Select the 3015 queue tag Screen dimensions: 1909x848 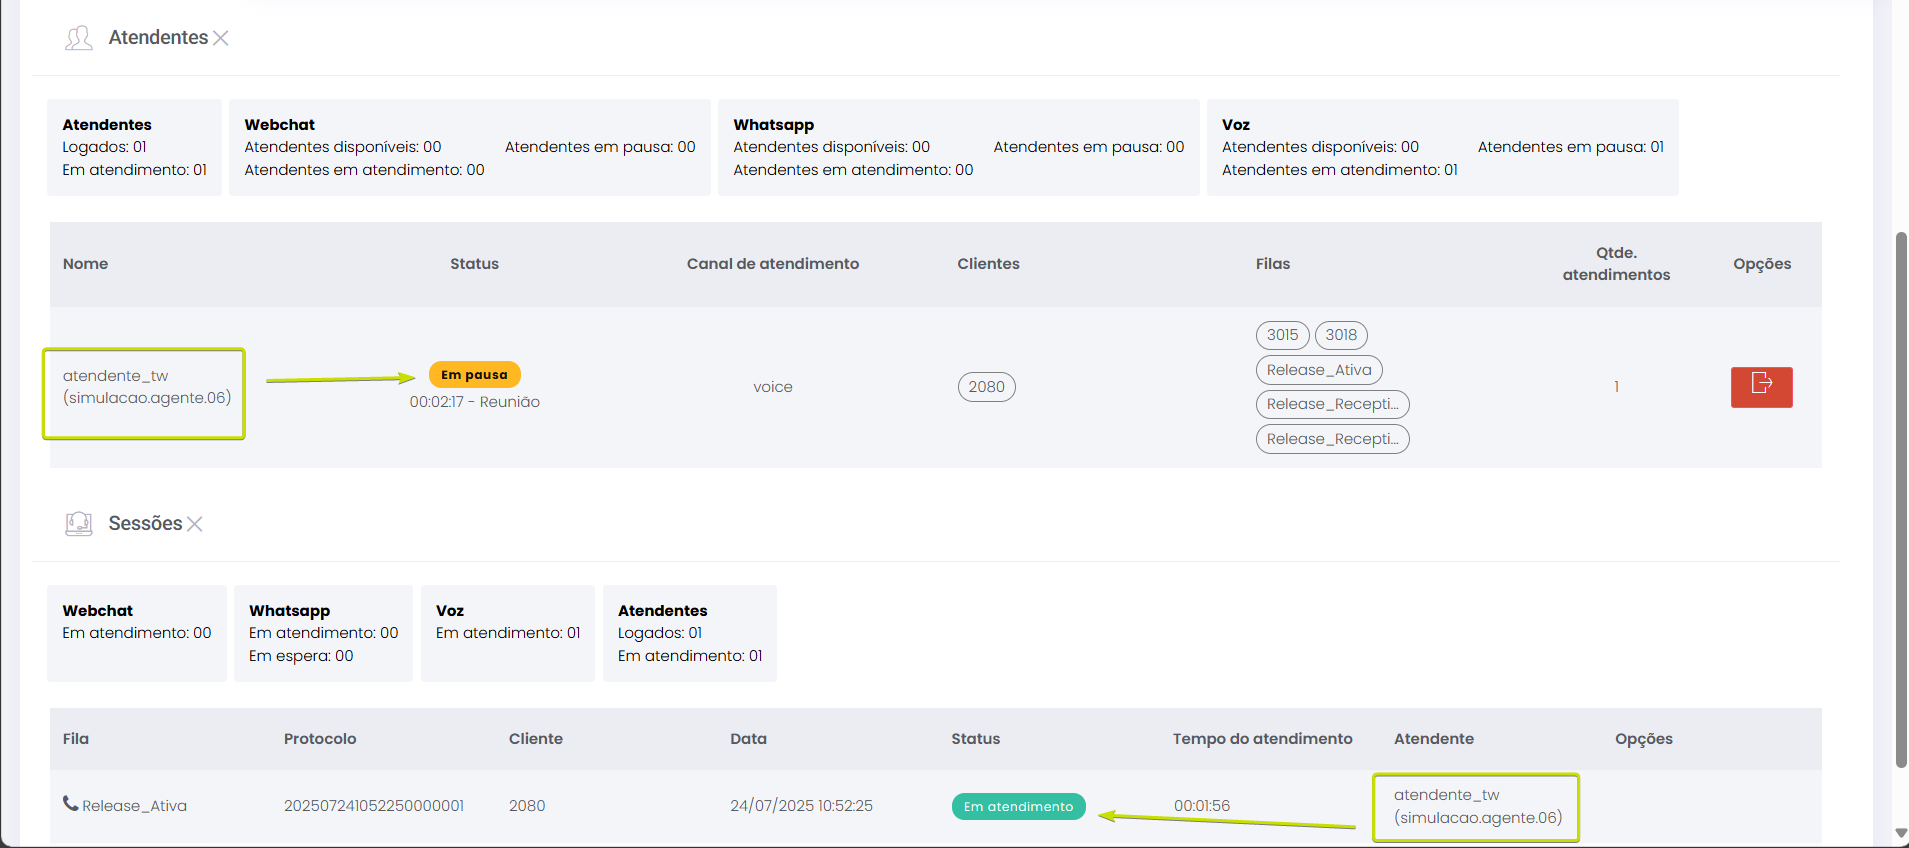pos(1282,335)
